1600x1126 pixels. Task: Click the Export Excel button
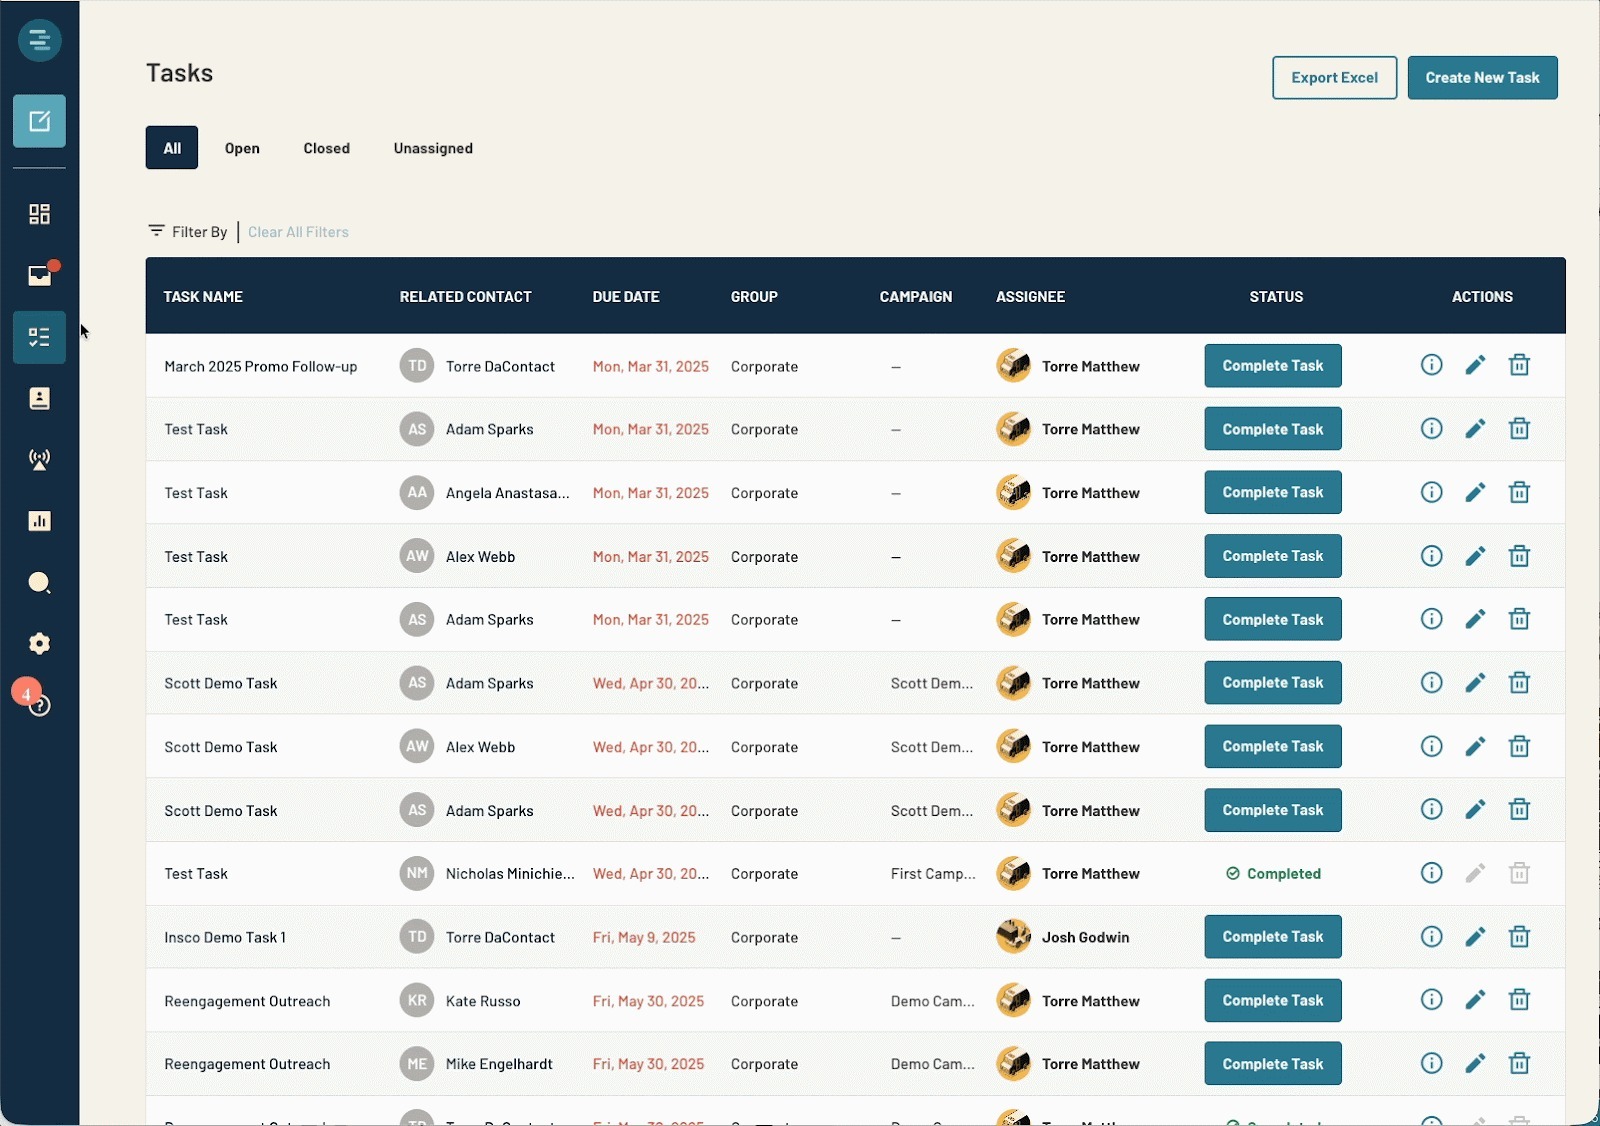point(1334,78)
